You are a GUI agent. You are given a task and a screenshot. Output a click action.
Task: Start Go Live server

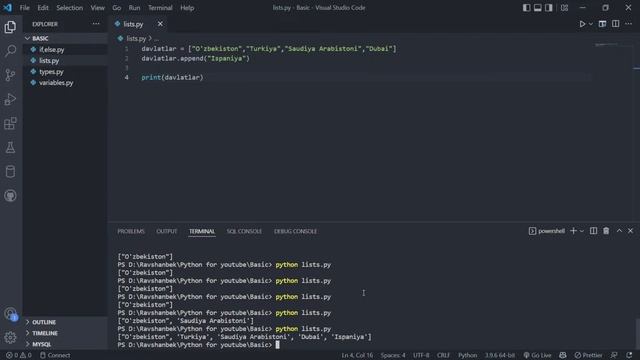(537, 355)
